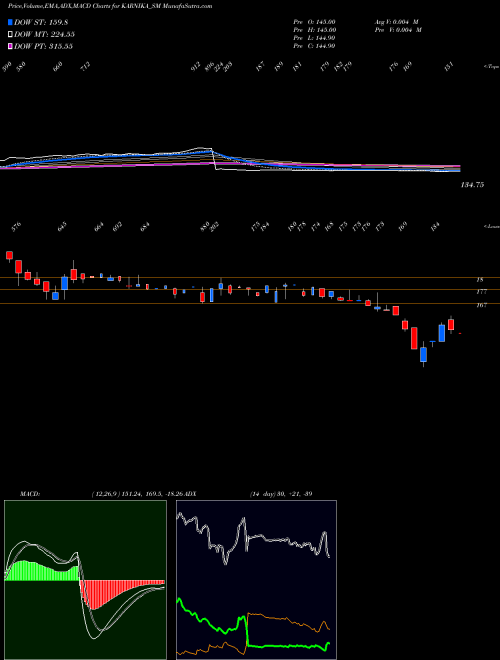Click the ADX indicator chart panel
The width and height of the screenshot is (500, 660).
coord(256,580)
